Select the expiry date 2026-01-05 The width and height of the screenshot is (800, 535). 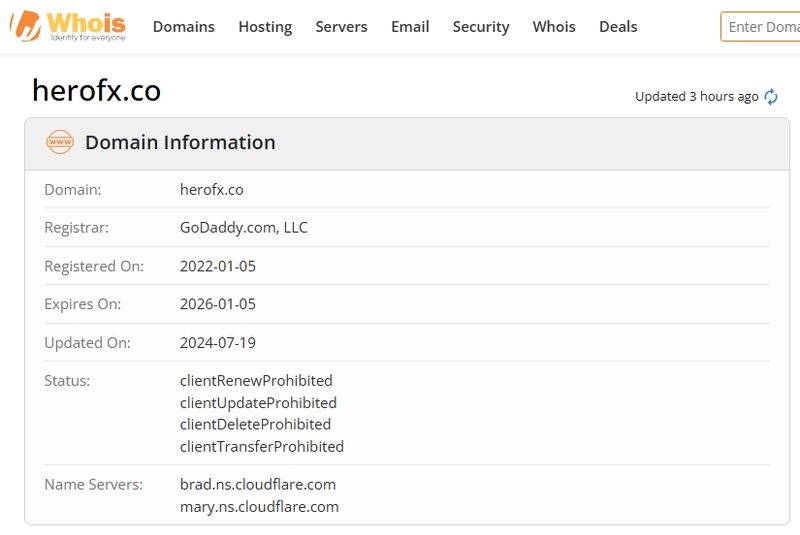218,304
